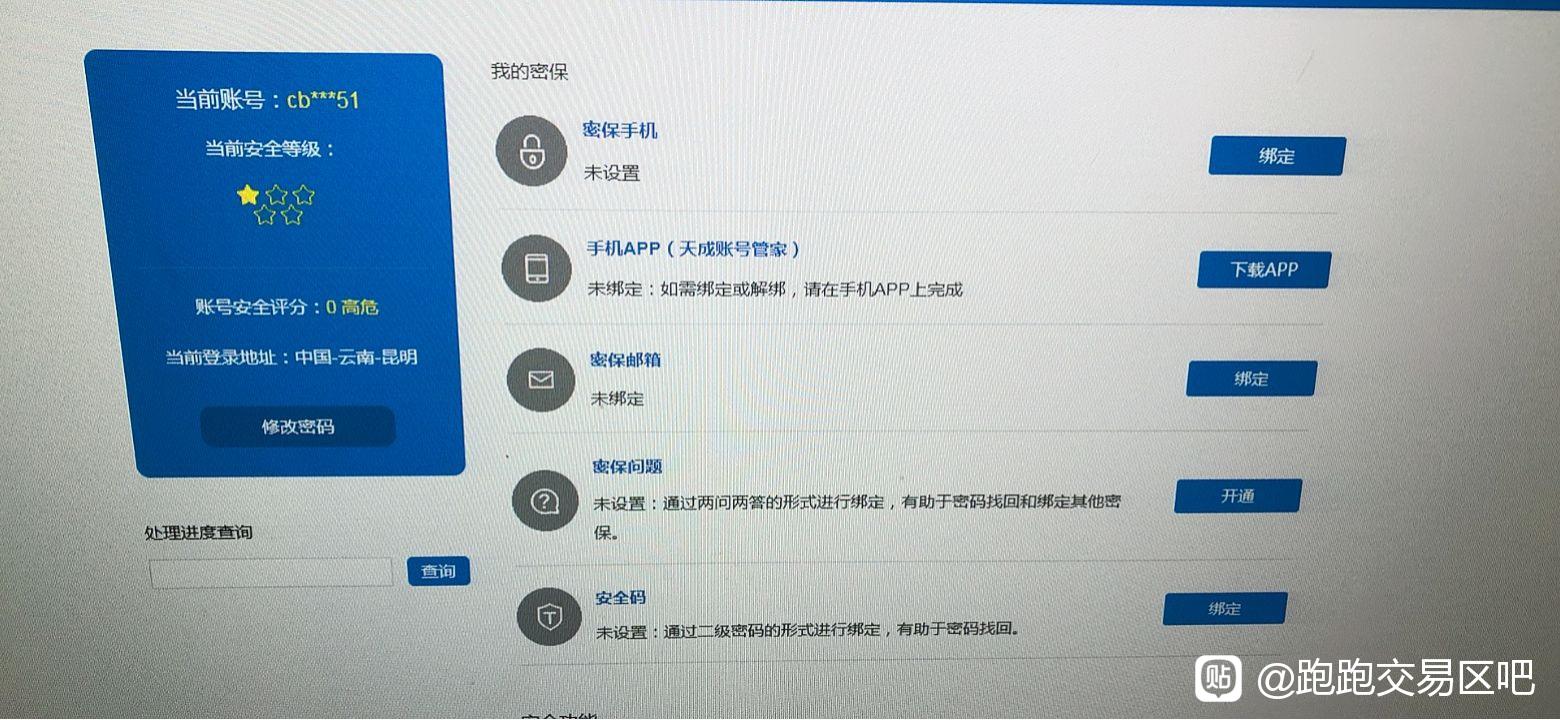
Task: Click the phone icon for 手机APP
Action: click(x=537, y=268)
